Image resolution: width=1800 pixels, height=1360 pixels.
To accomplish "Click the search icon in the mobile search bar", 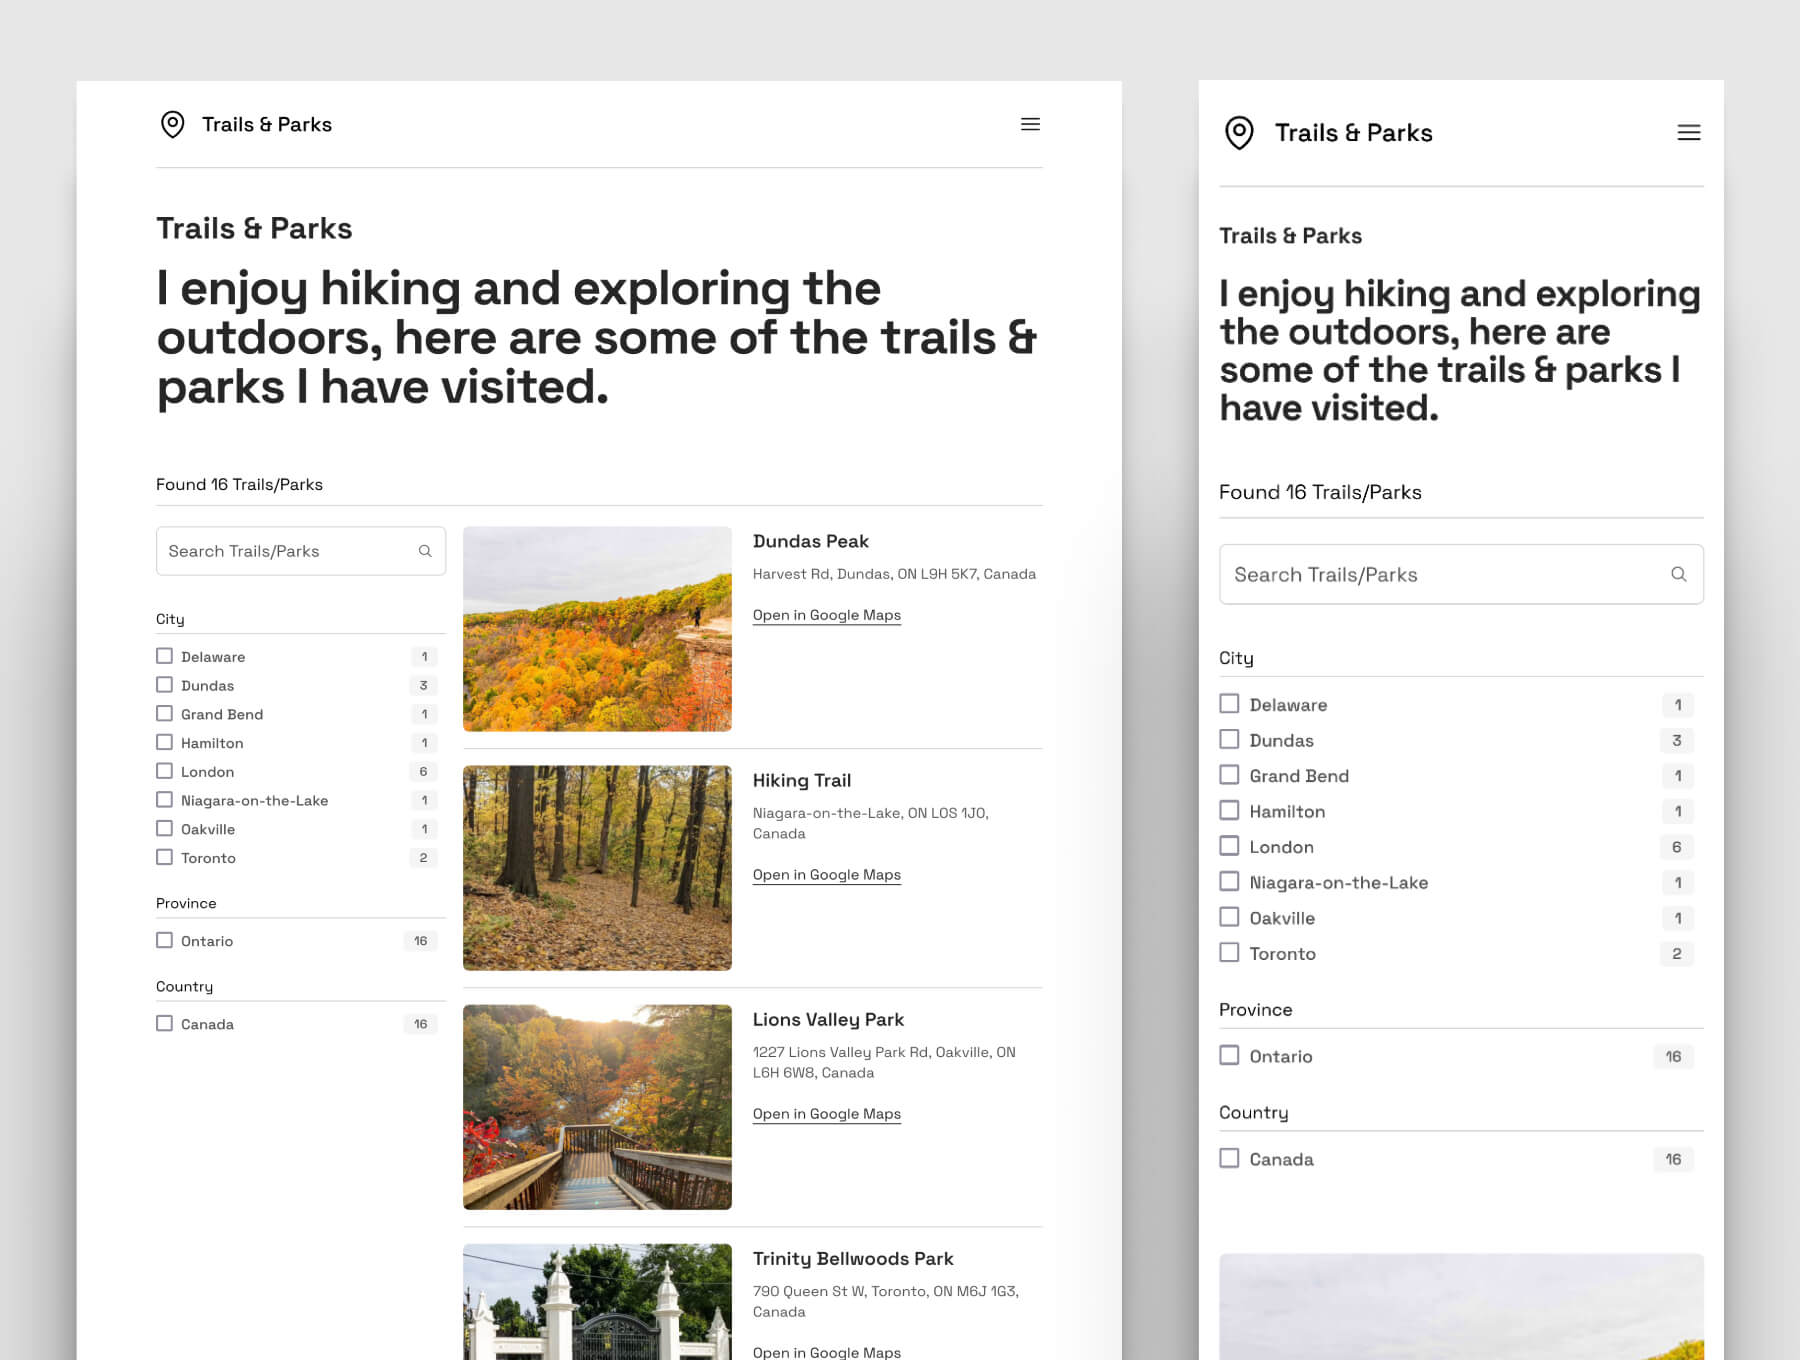I will (1678, 574).
